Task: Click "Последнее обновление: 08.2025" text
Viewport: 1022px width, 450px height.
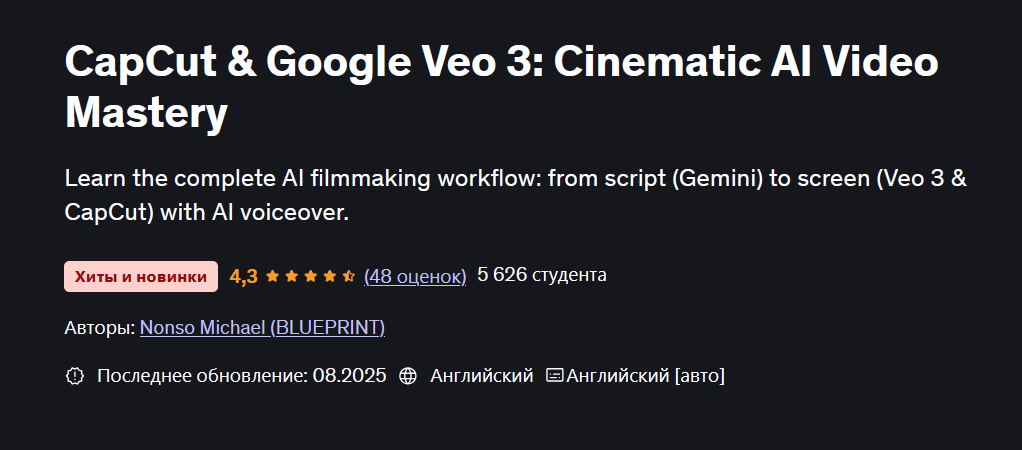Action: click(x=241, y=376)
